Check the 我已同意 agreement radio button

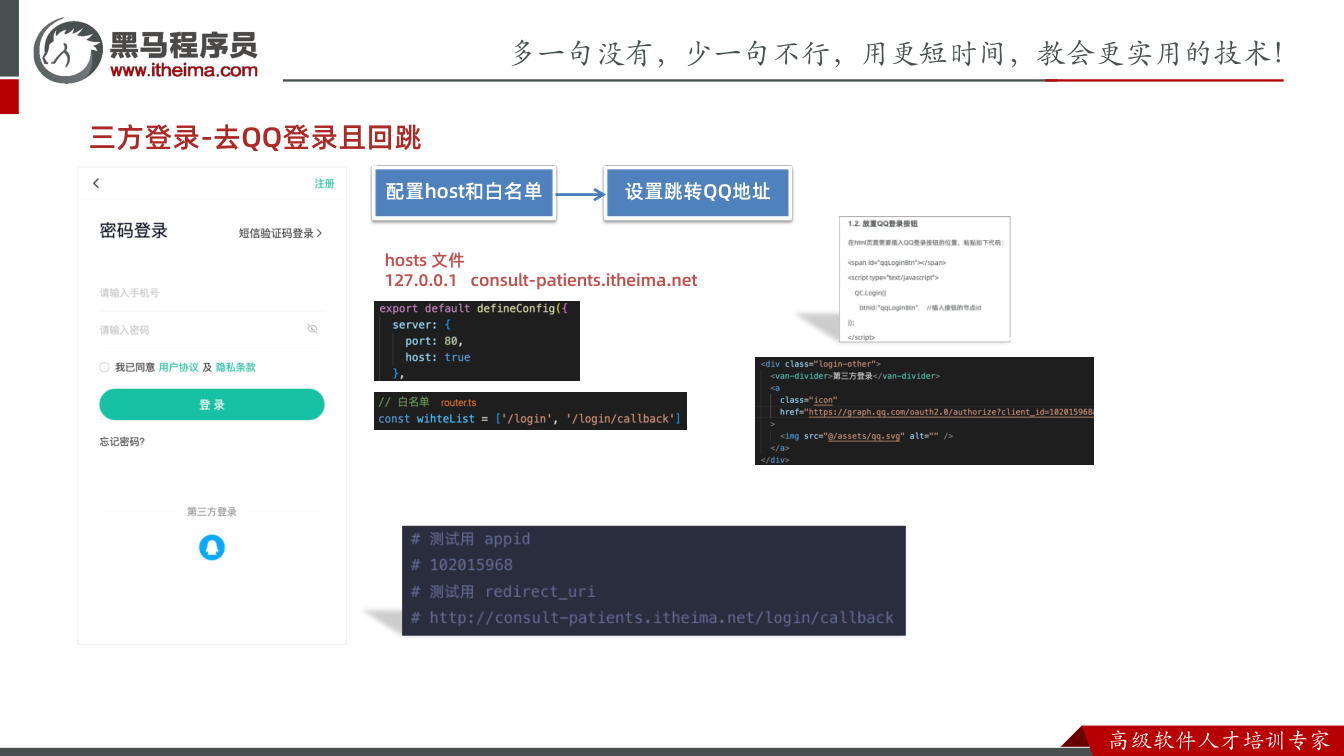point(104,367)
